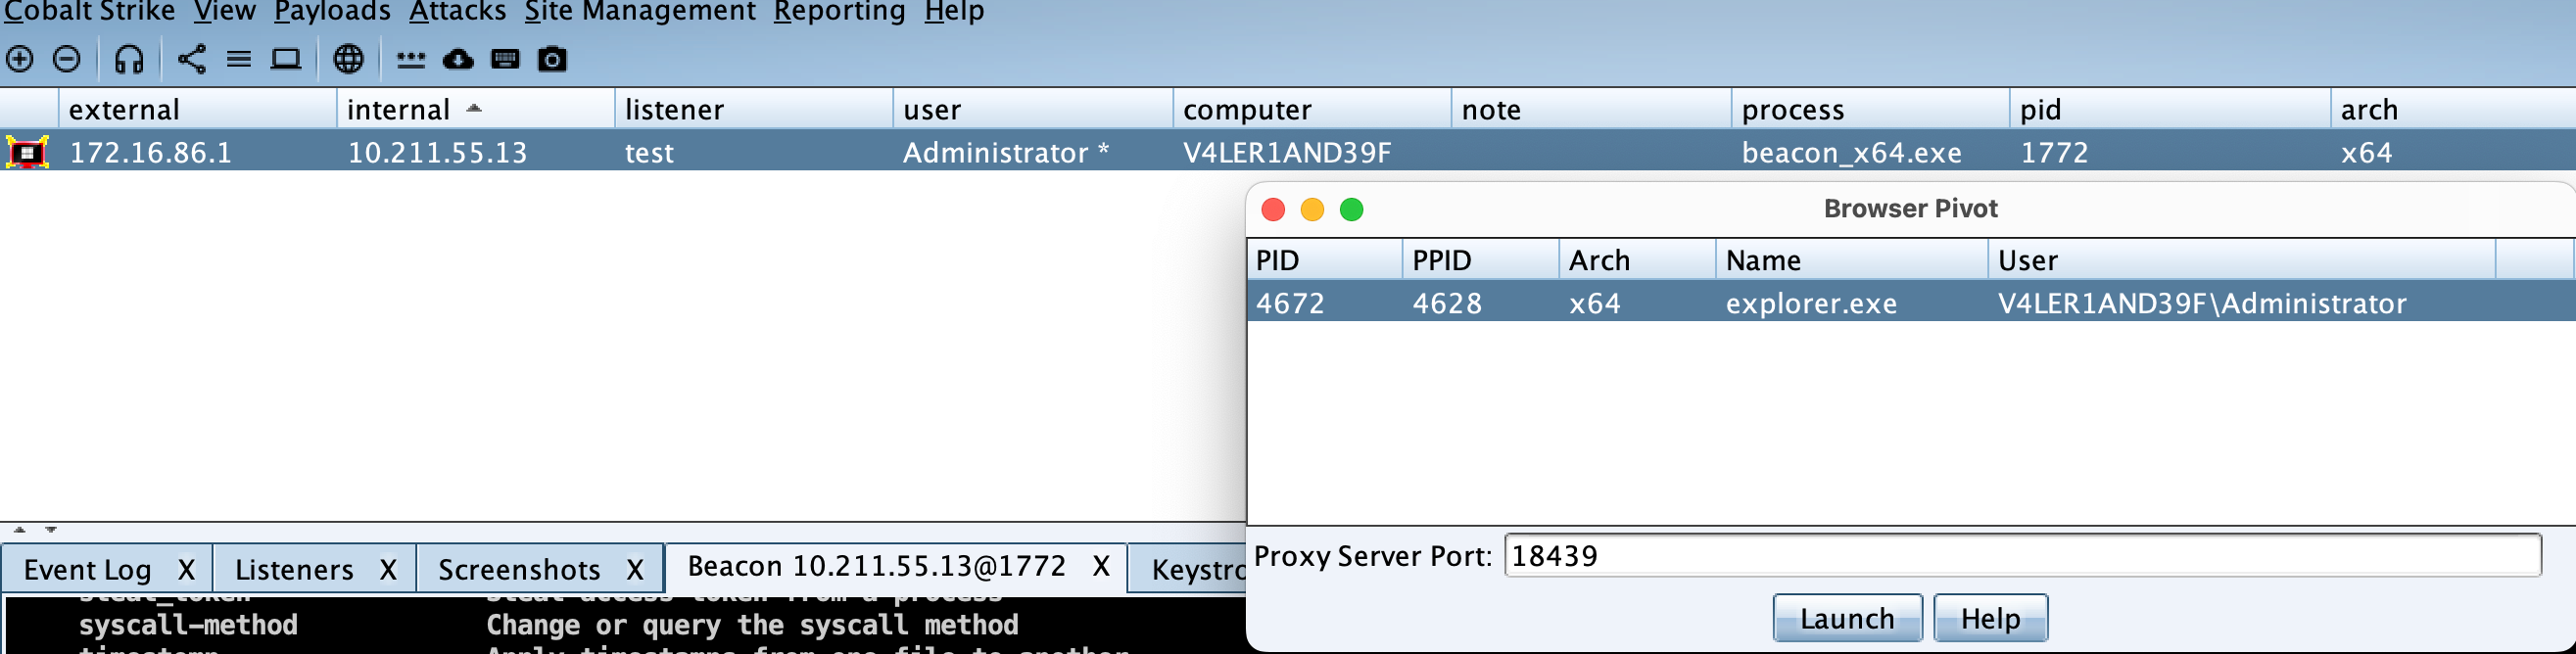Close the Screenshots tab
Image resolution: width=2576 pixels, height=654 pixels.
[x=635, y=569]
